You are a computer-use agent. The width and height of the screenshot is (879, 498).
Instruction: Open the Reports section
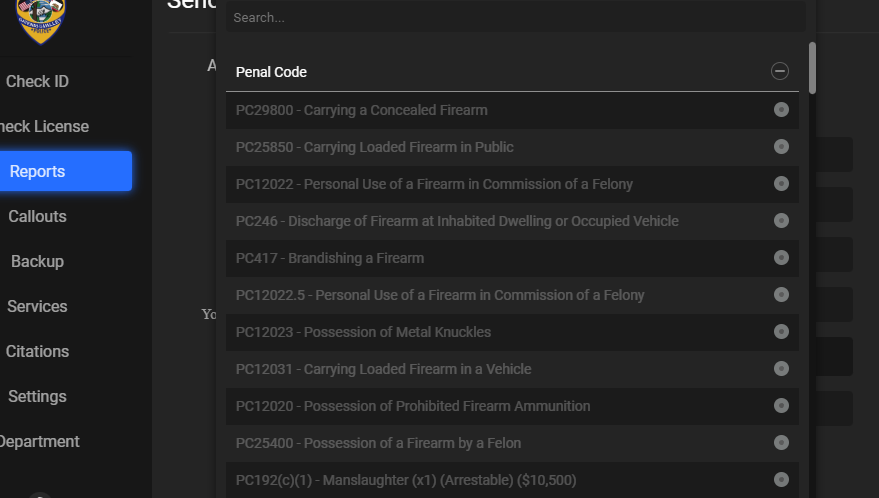(37, 171)
